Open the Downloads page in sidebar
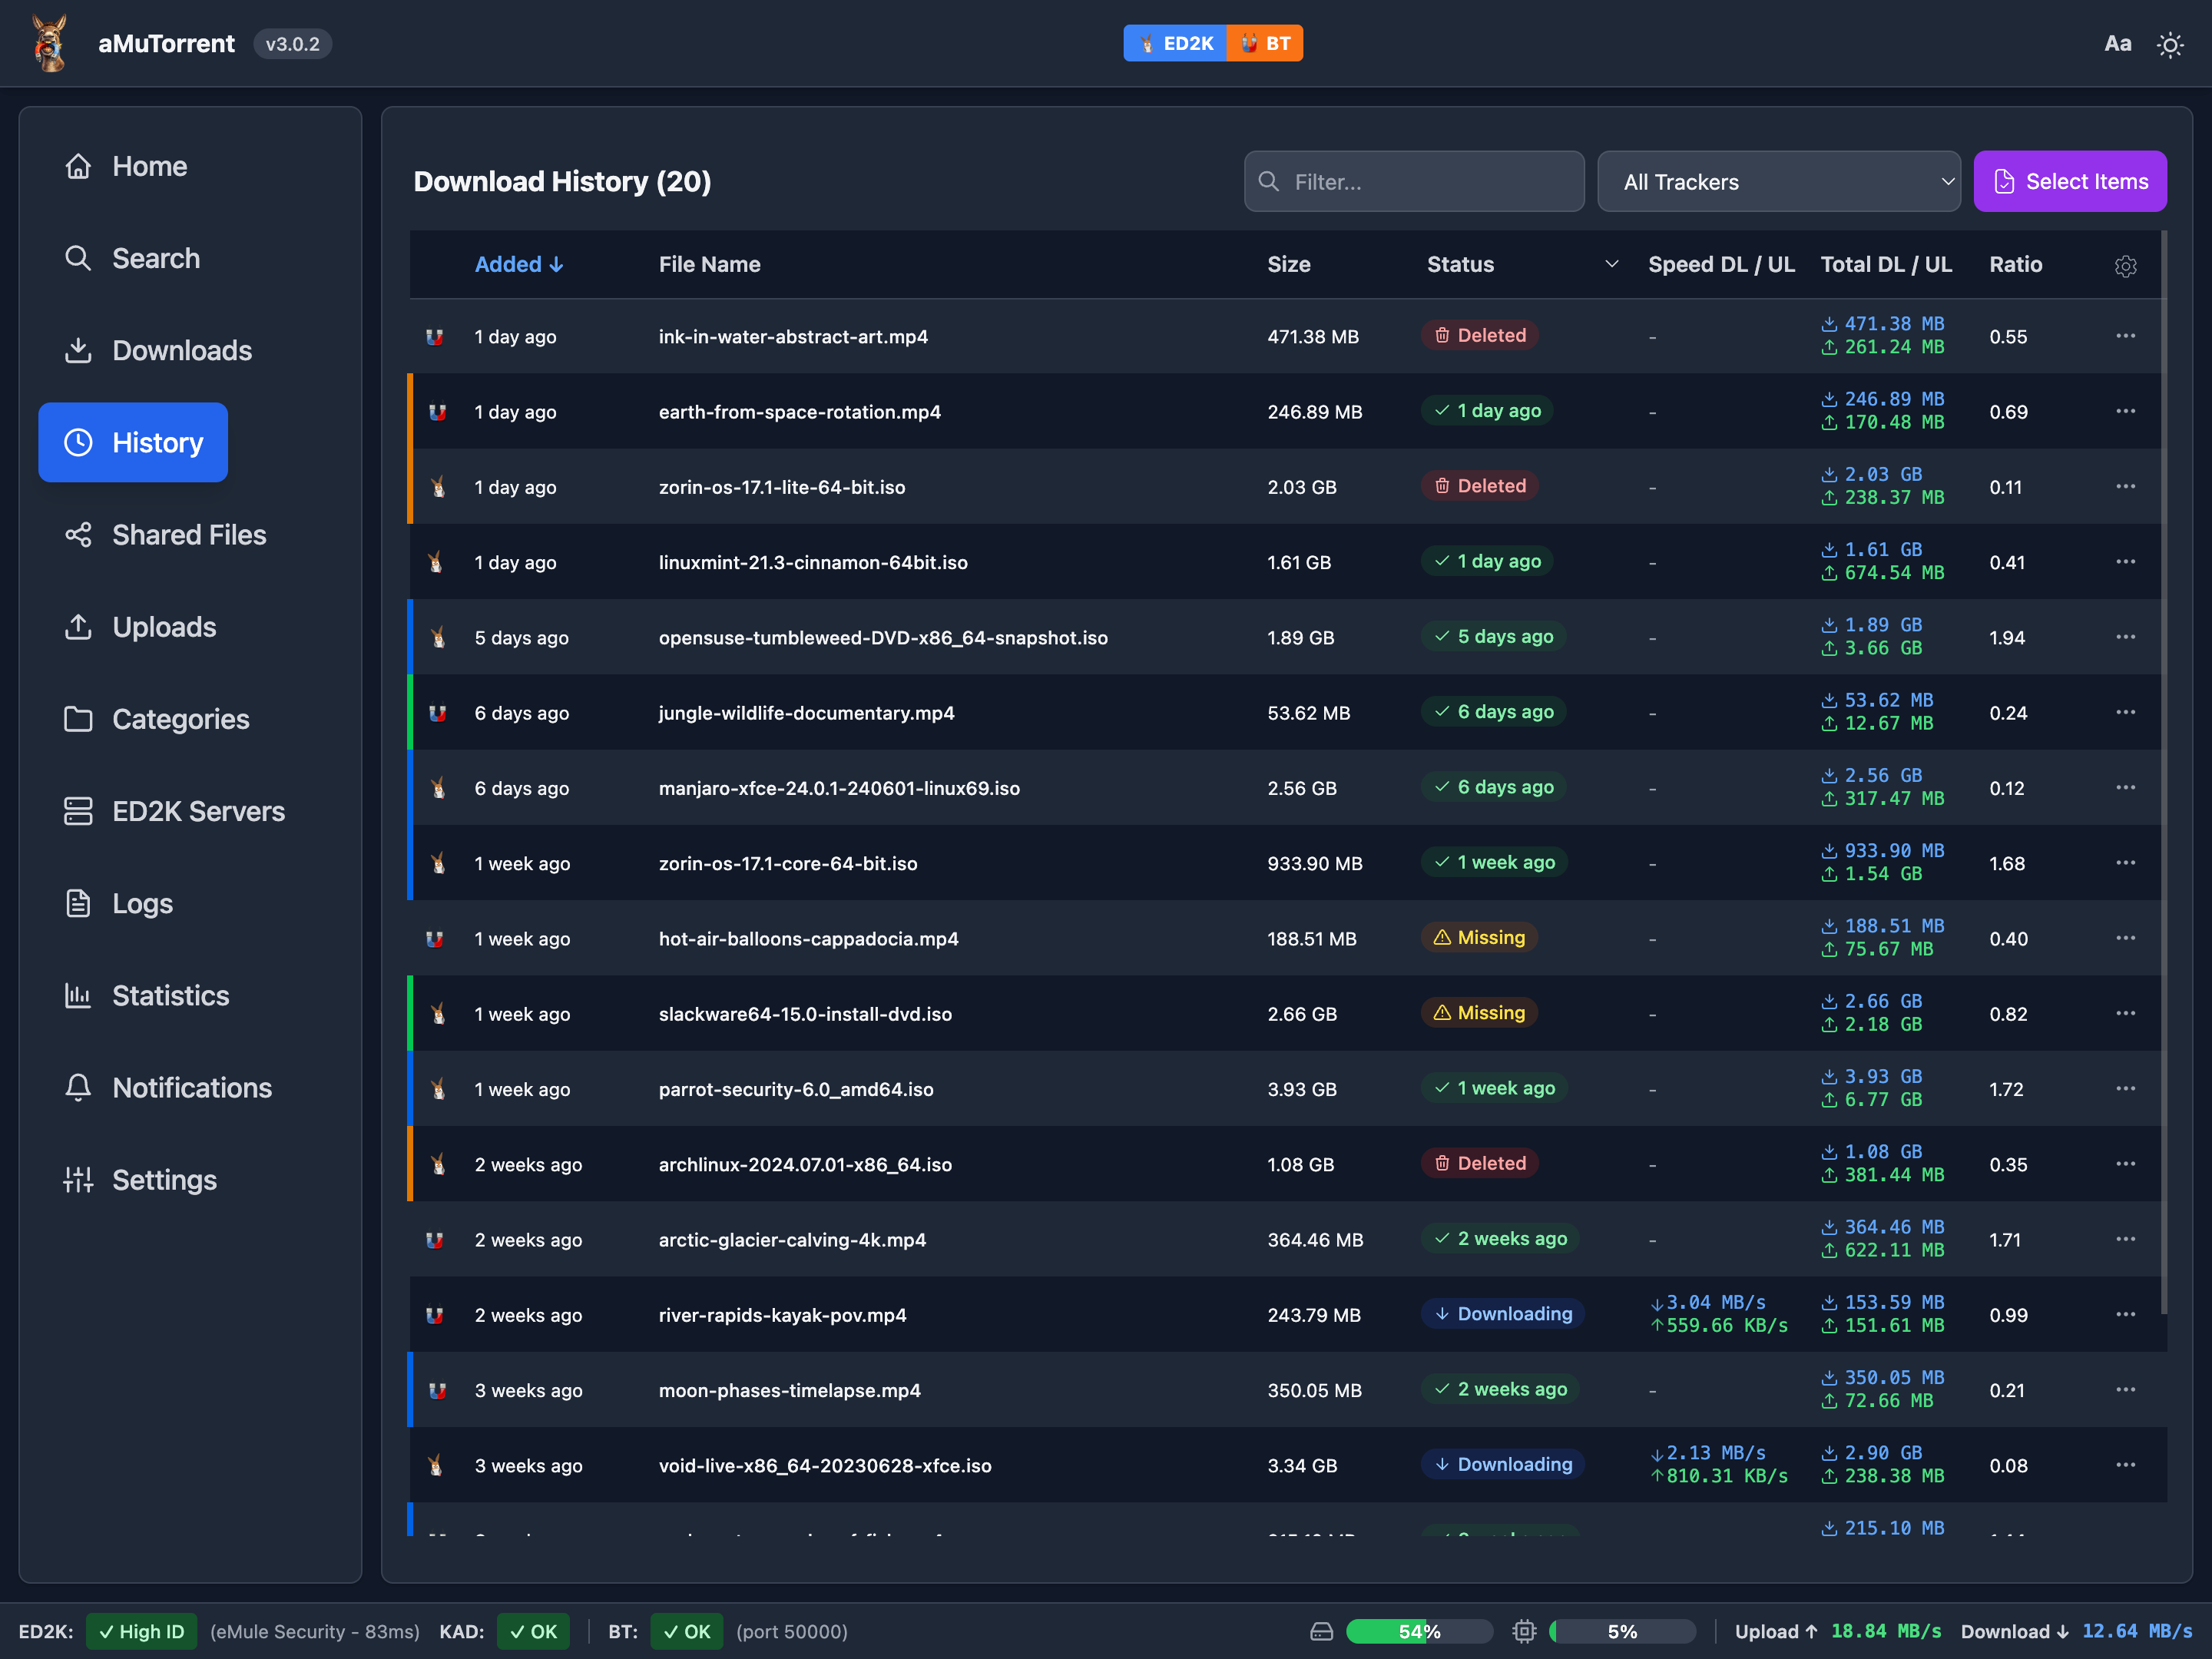Screen dimensions: 2212x1659 [181, 350]
